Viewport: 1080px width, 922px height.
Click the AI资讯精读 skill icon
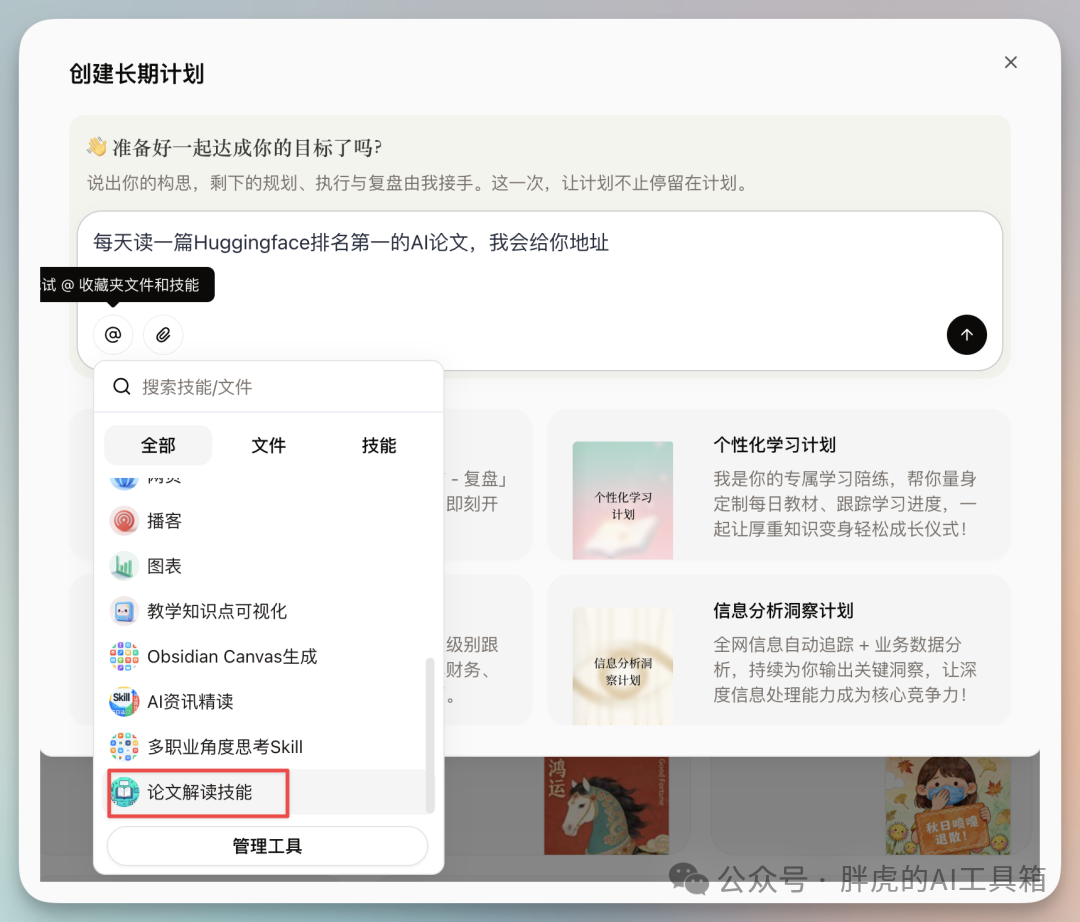(x=124, y=702)
